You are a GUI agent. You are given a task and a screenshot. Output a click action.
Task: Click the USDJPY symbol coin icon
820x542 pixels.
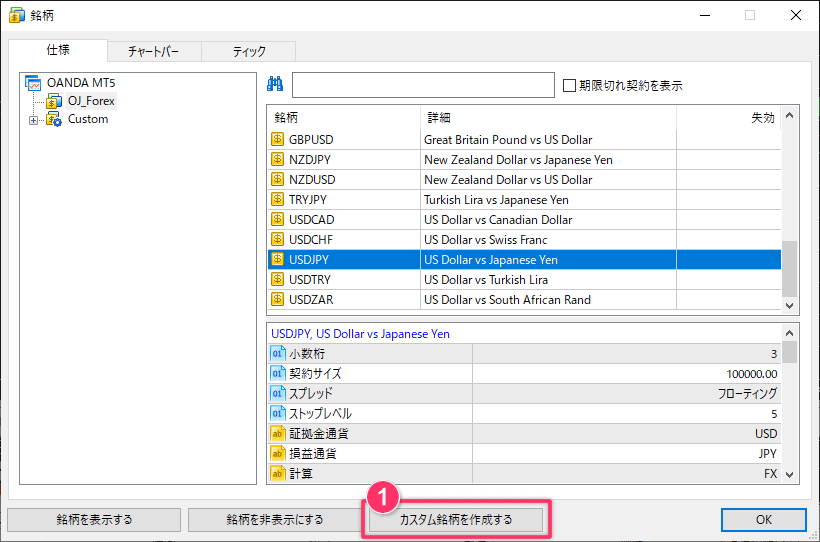277,259
